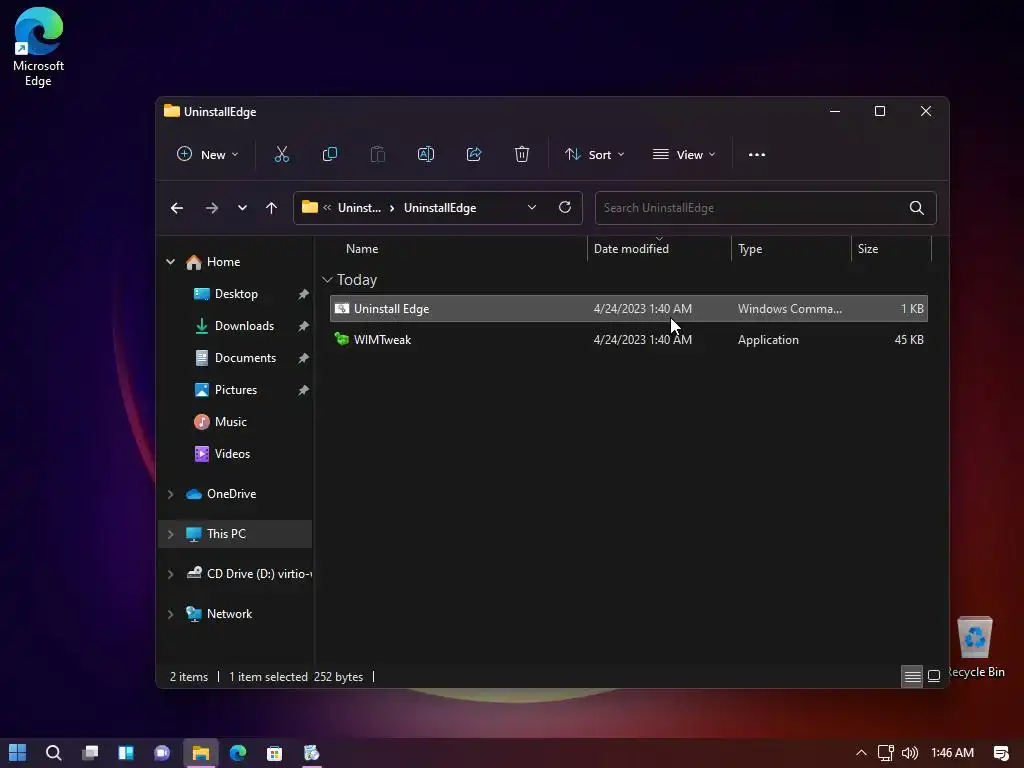The image size is (1024, 768).
Task: Open Chat from the taskbar
Action: coord(162,753)
